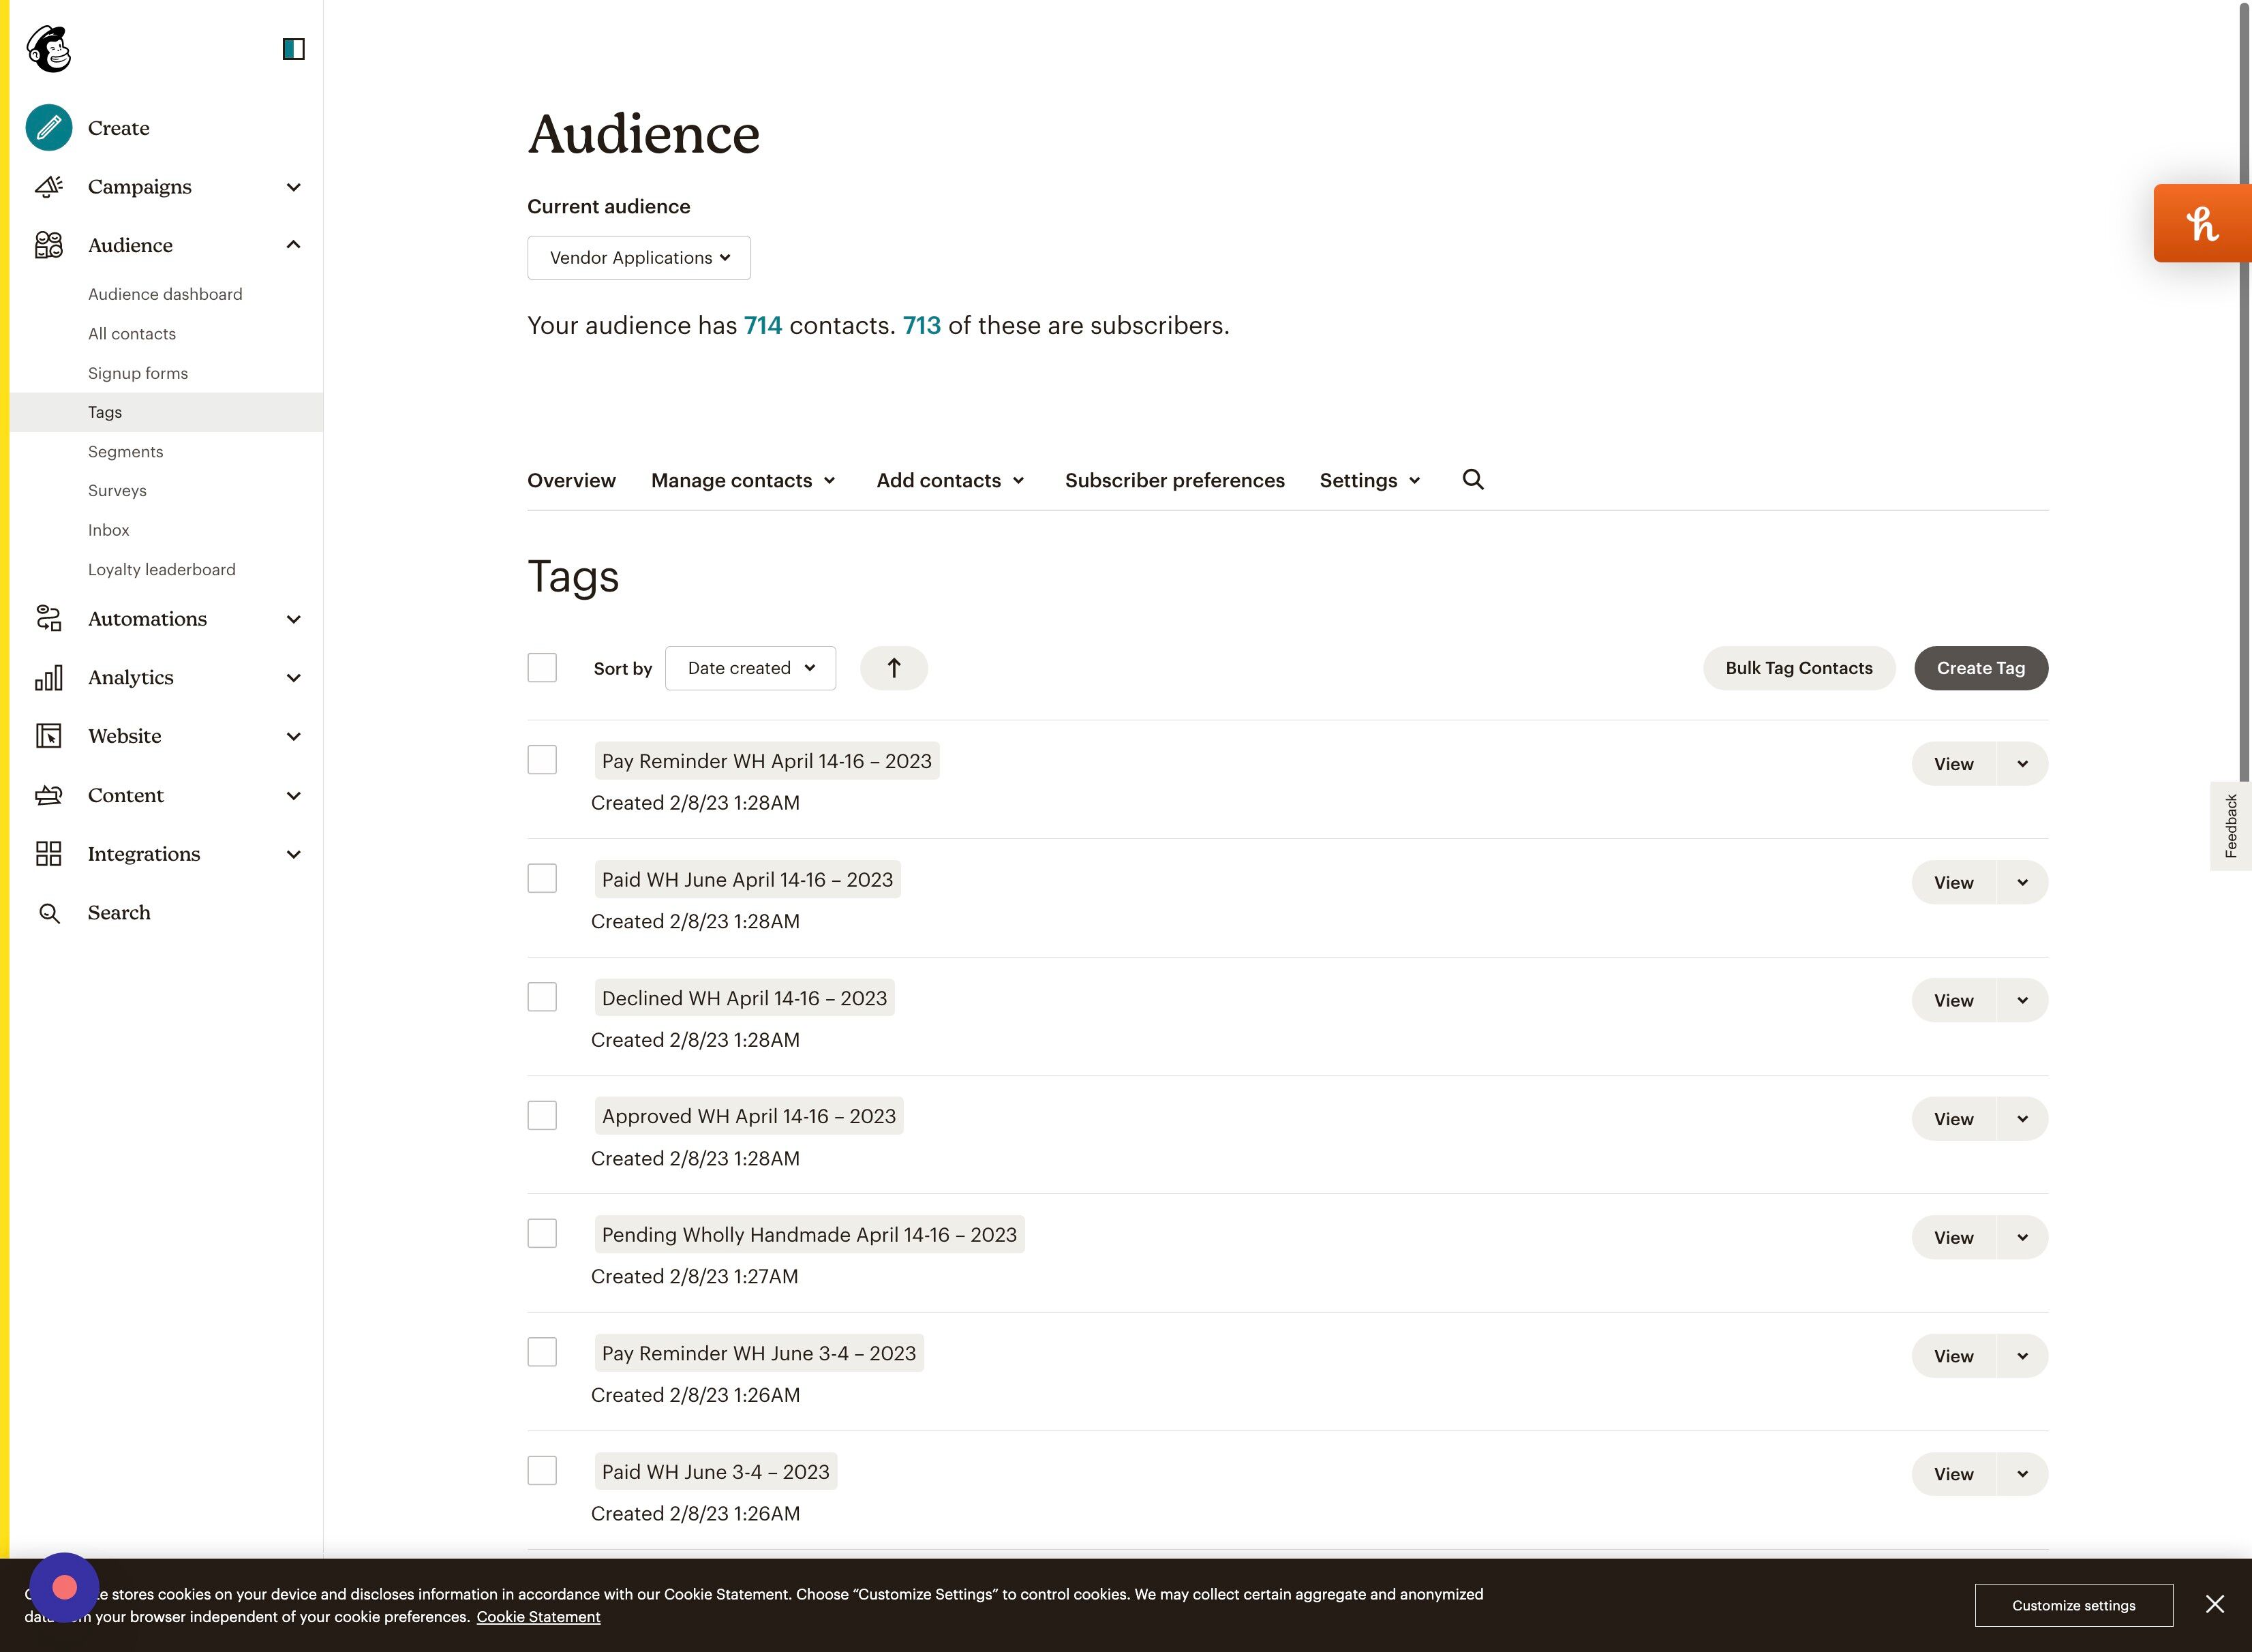Click the Analytics bar chart icon
Screen dimensions: 2252x1652
[x=48, y=677]
